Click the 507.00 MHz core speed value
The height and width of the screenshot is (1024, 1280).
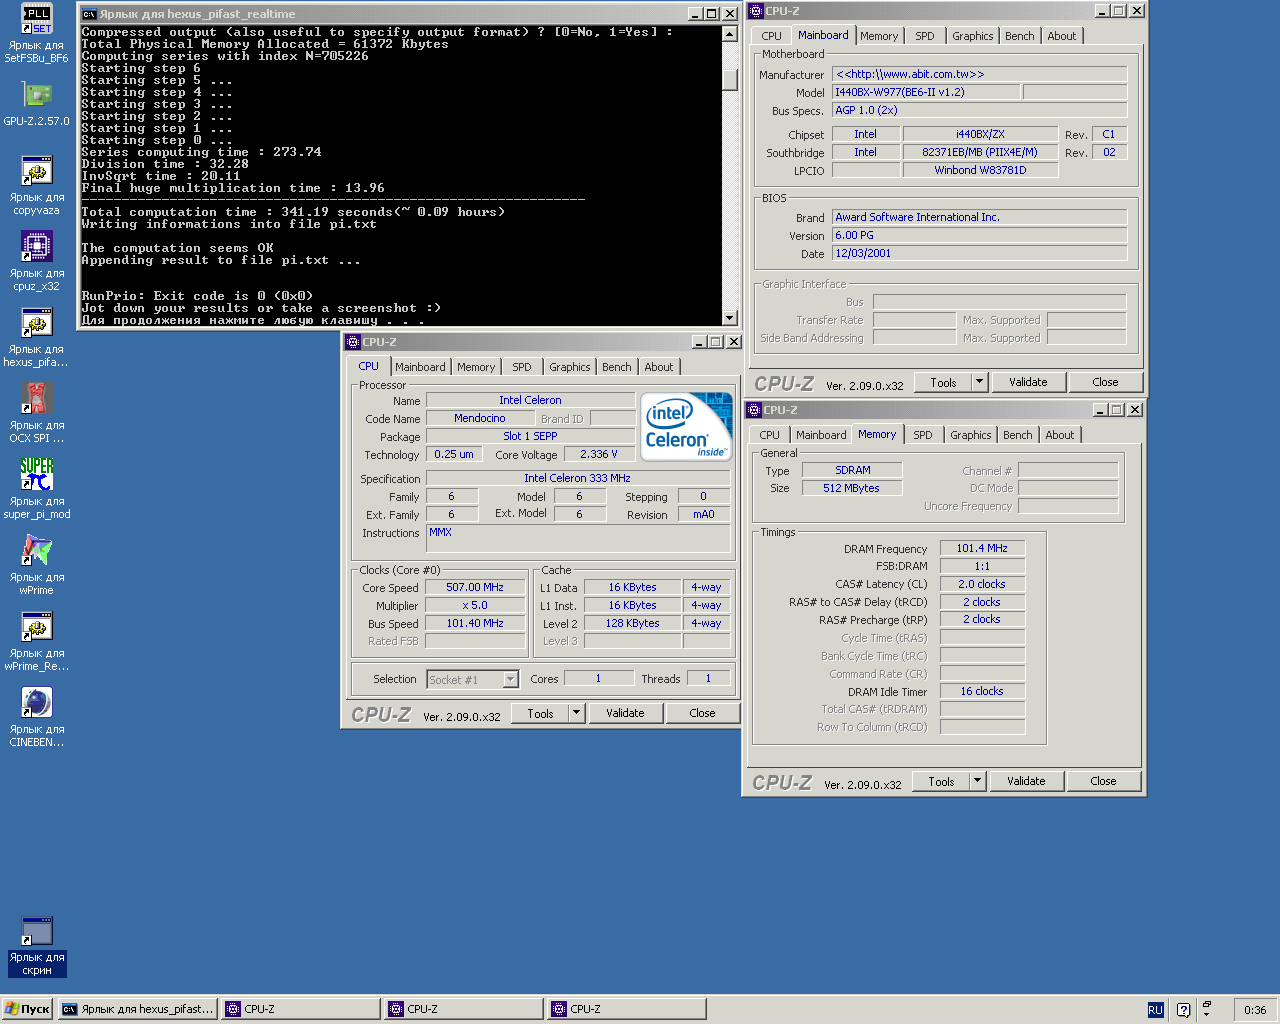click(x=475, y=587)
